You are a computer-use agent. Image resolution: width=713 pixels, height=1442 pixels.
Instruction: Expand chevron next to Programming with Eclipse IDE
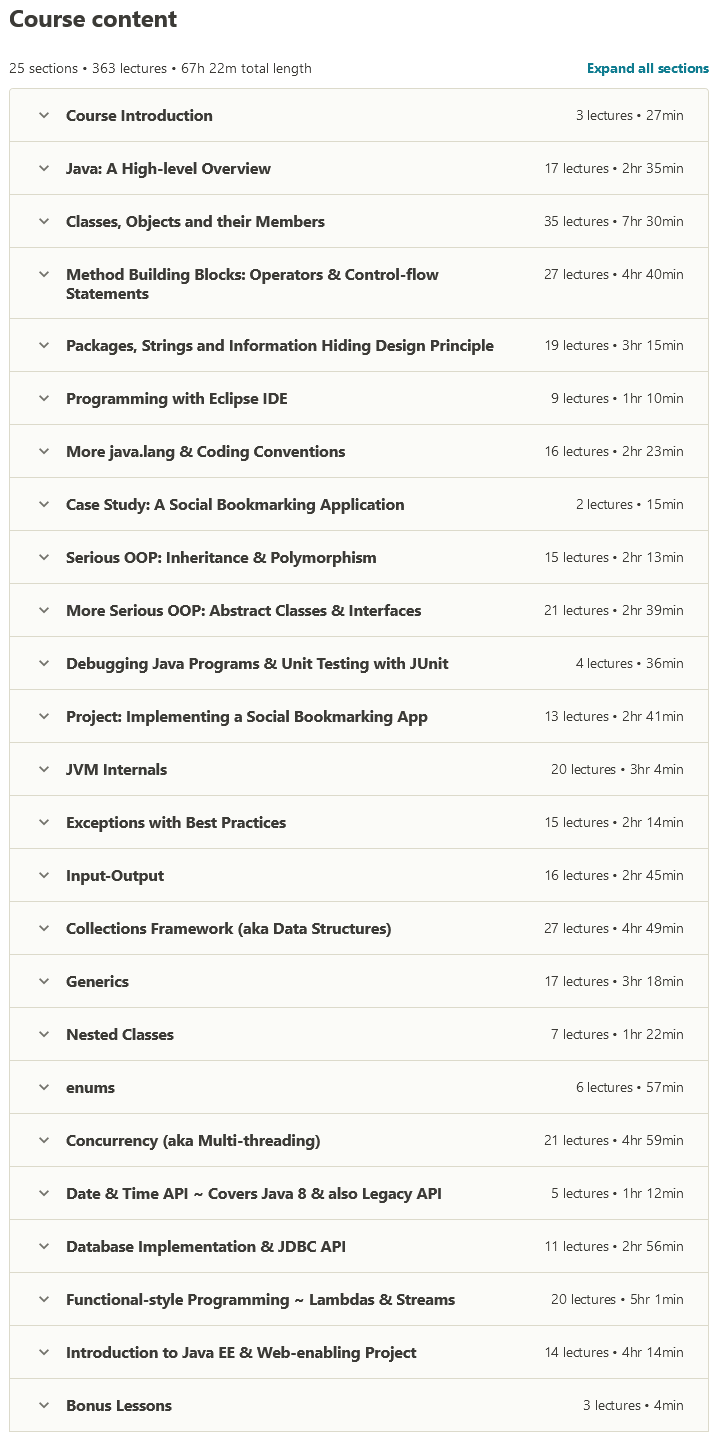tap(44, 398)
